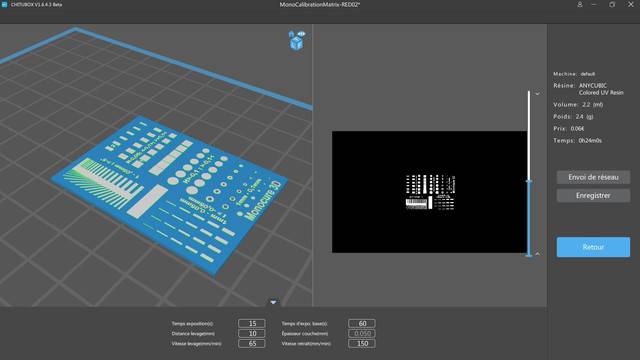The height and width of the screenshot is (360, 640).
Task: Click the Envoi de réseau button
Action: [593, 177]
